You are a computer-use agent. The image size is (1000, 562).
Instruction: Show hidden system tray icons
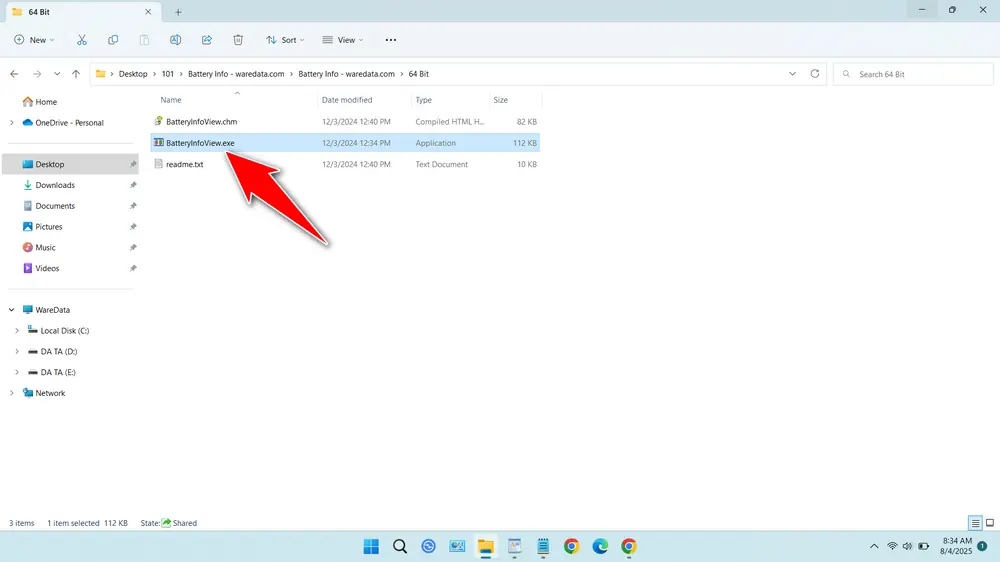pyautogui.click(x=874, y=546)
